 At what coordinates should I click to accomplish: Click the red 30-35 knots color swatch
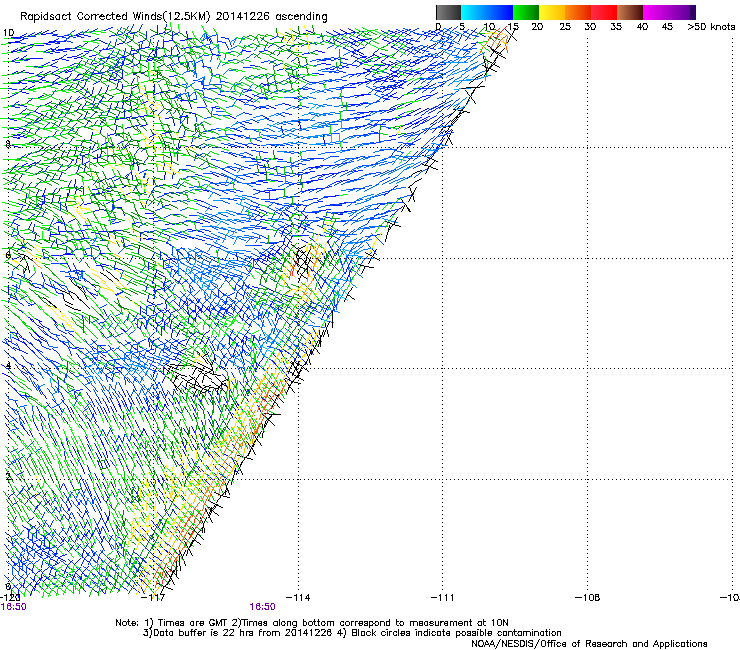604,12
